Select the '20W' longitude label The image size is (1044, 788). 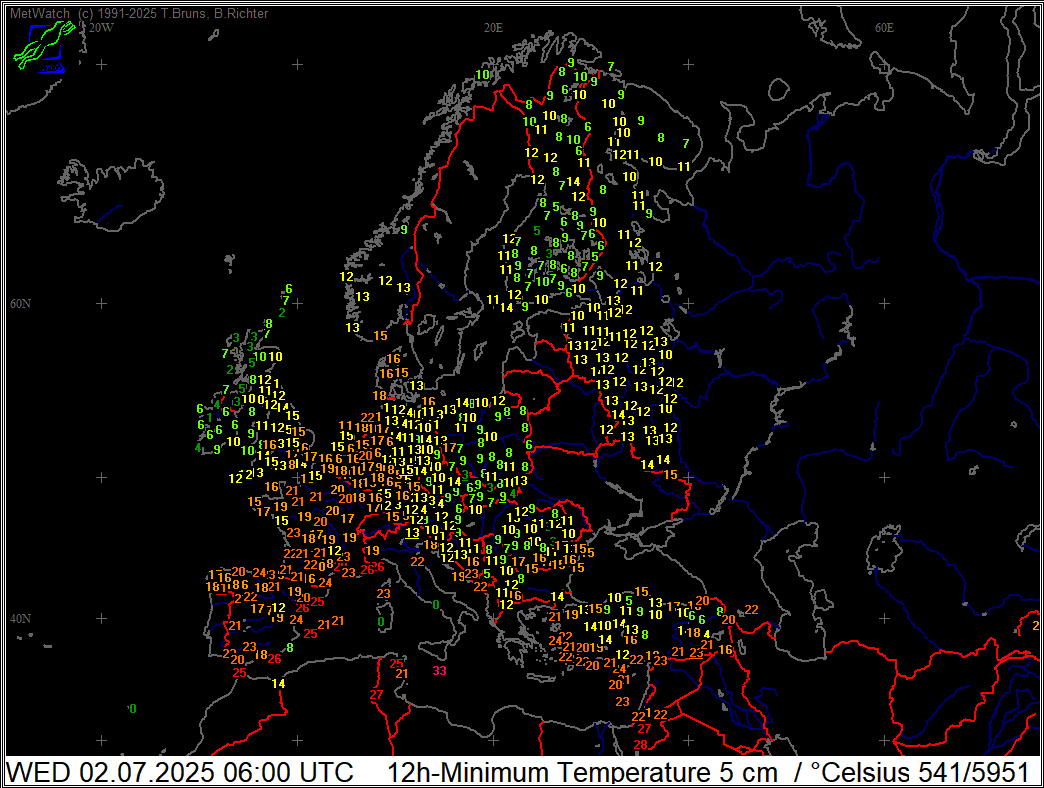[101, 28]
